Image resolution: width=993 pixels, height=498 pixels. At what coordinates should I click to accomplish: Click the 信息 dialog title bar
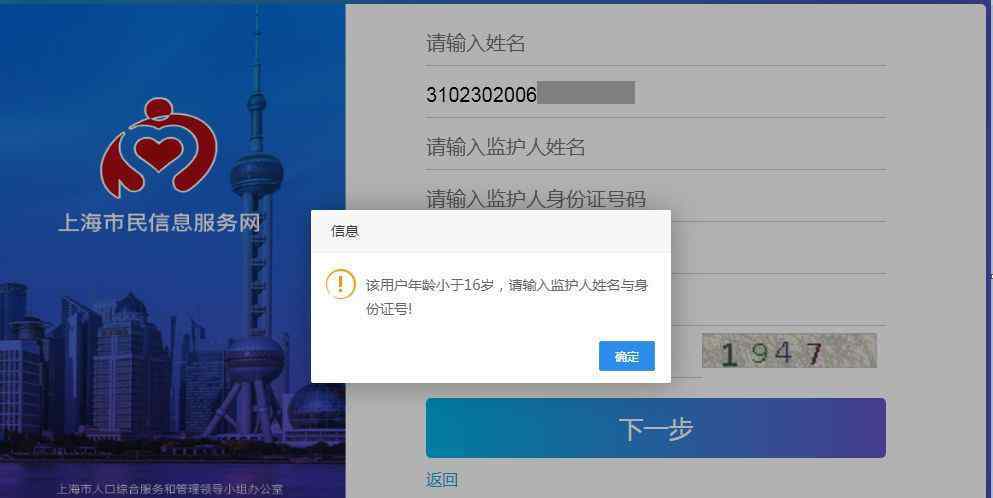pos(491,231)
